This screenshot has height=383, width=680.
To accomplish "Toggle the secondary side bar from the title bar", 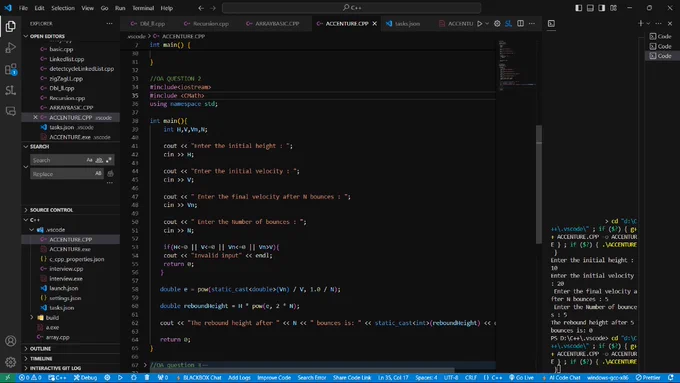I will click(602, 8).
